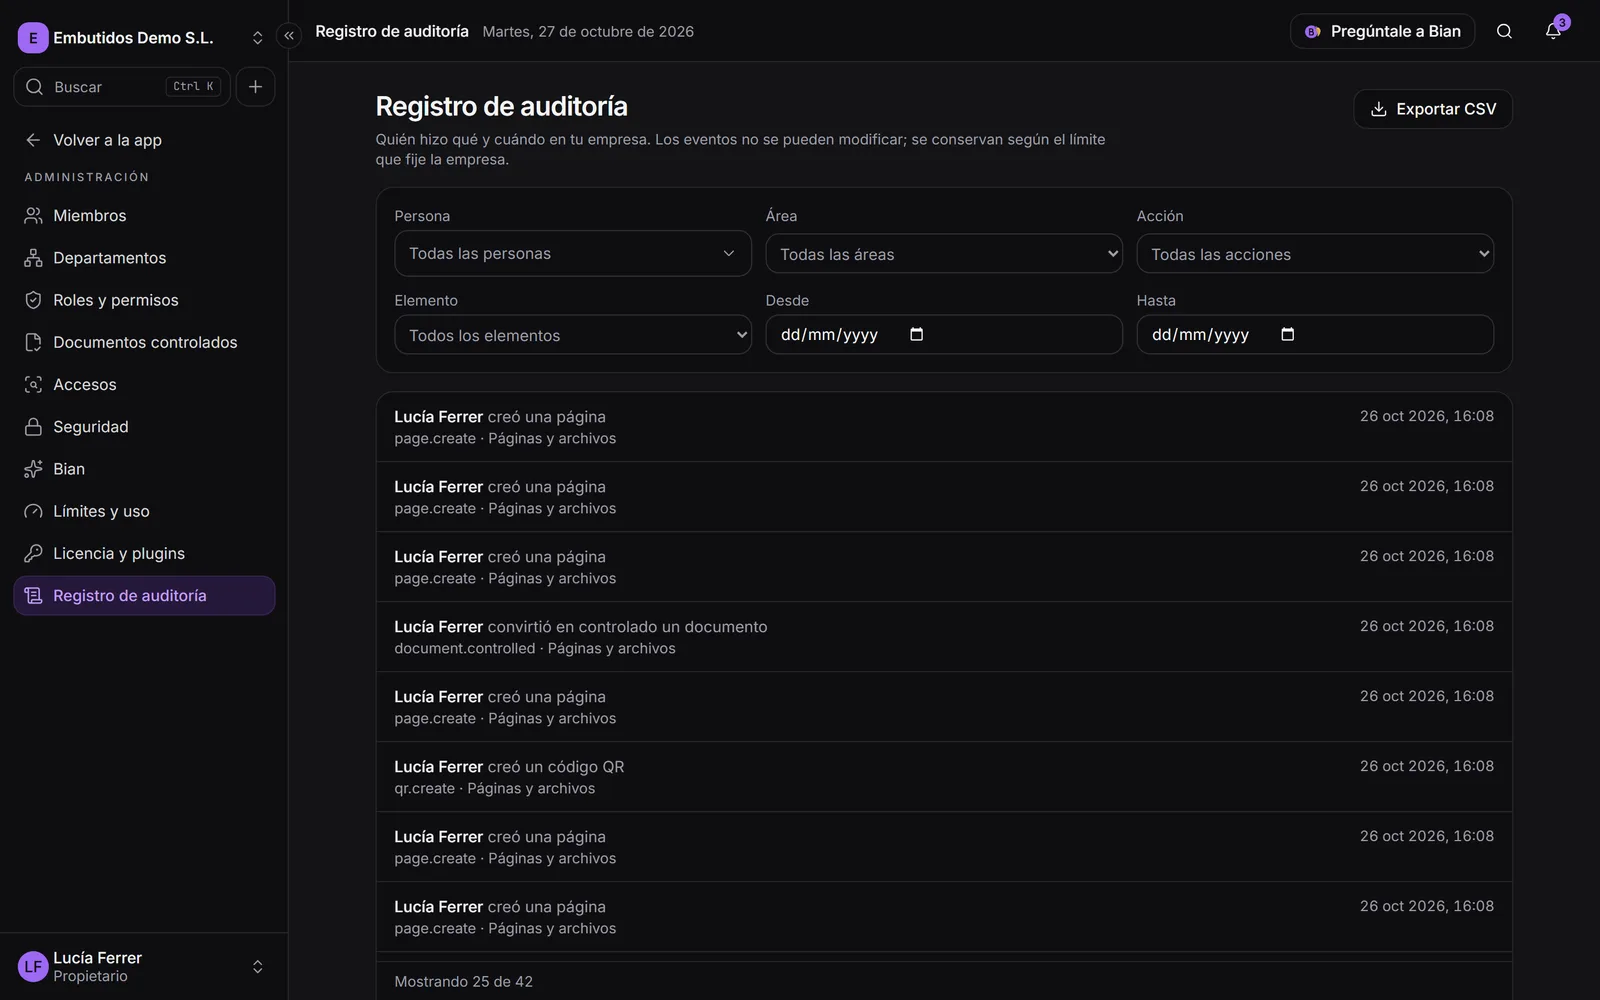
Task: Open Límites y uso page
Action: pos(144,511)
